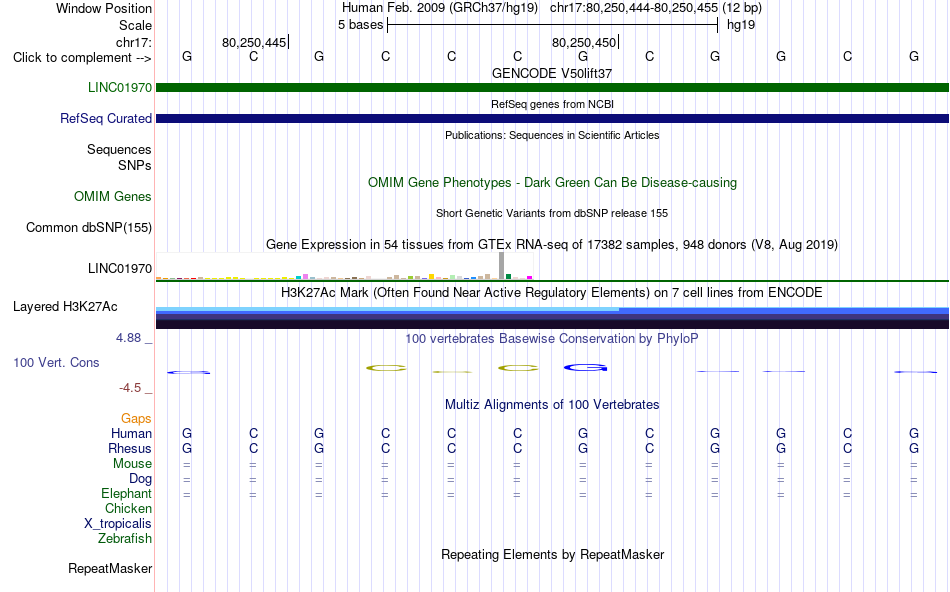Click 'Short Genetic Variants from dbSNP release 155'

(552, 213)
